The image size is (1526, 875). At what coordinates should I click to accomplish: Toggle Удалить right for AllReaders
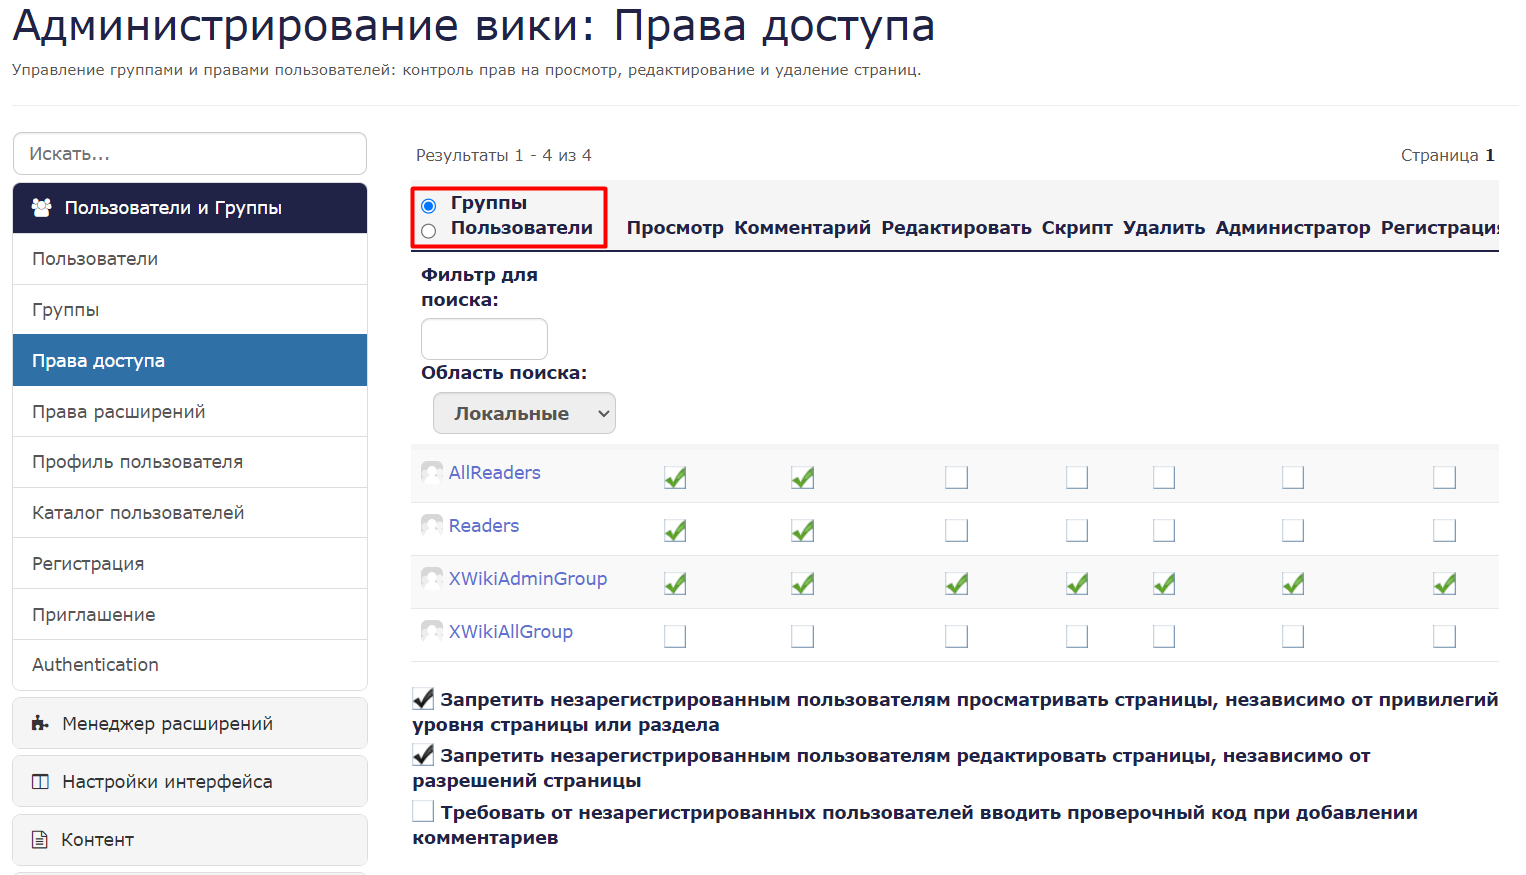pyautogui.click(x=1164, y=477)
